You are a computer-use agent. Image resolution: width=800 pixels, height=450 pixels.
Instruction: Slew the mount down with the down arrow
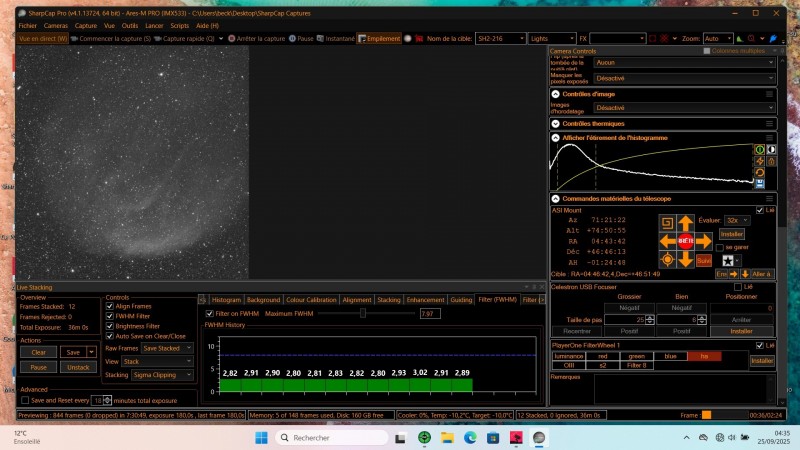coord(685,260)
